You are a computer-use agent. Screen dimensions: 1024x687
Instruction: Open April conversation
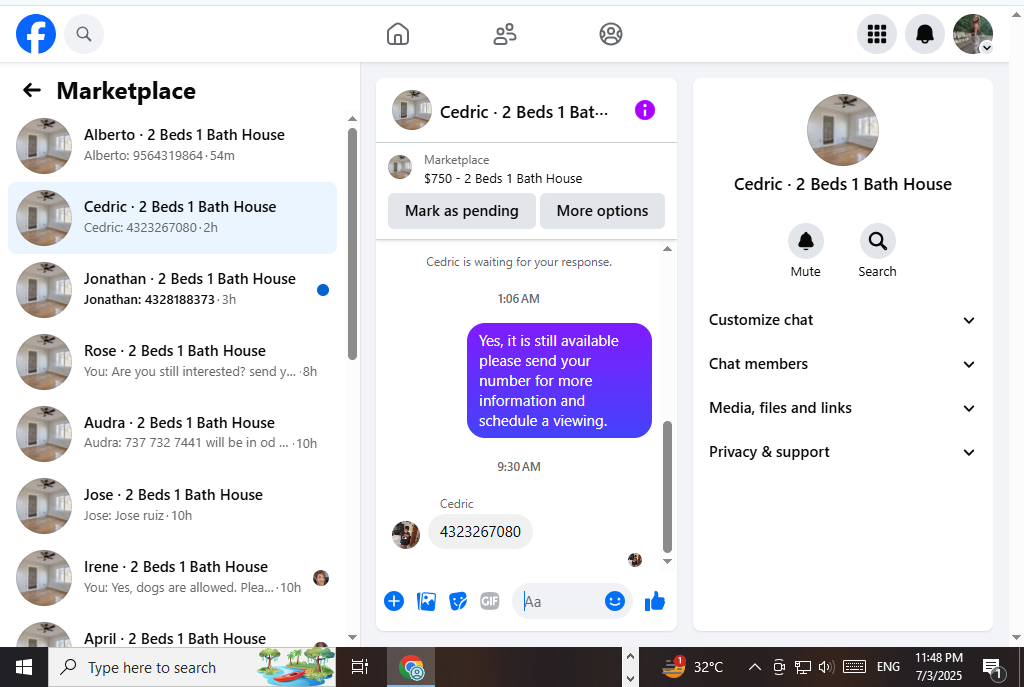(x=172, y=633)
